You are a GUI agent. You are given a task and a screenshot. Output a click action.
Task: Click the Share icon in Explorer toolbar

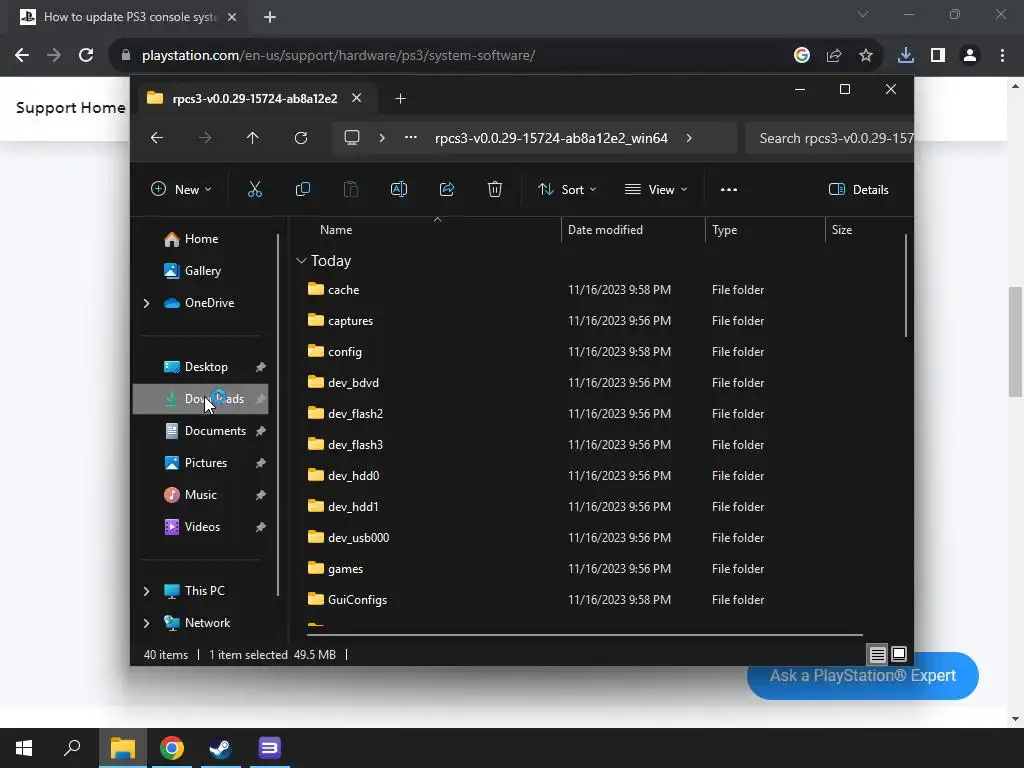point(447,189)
